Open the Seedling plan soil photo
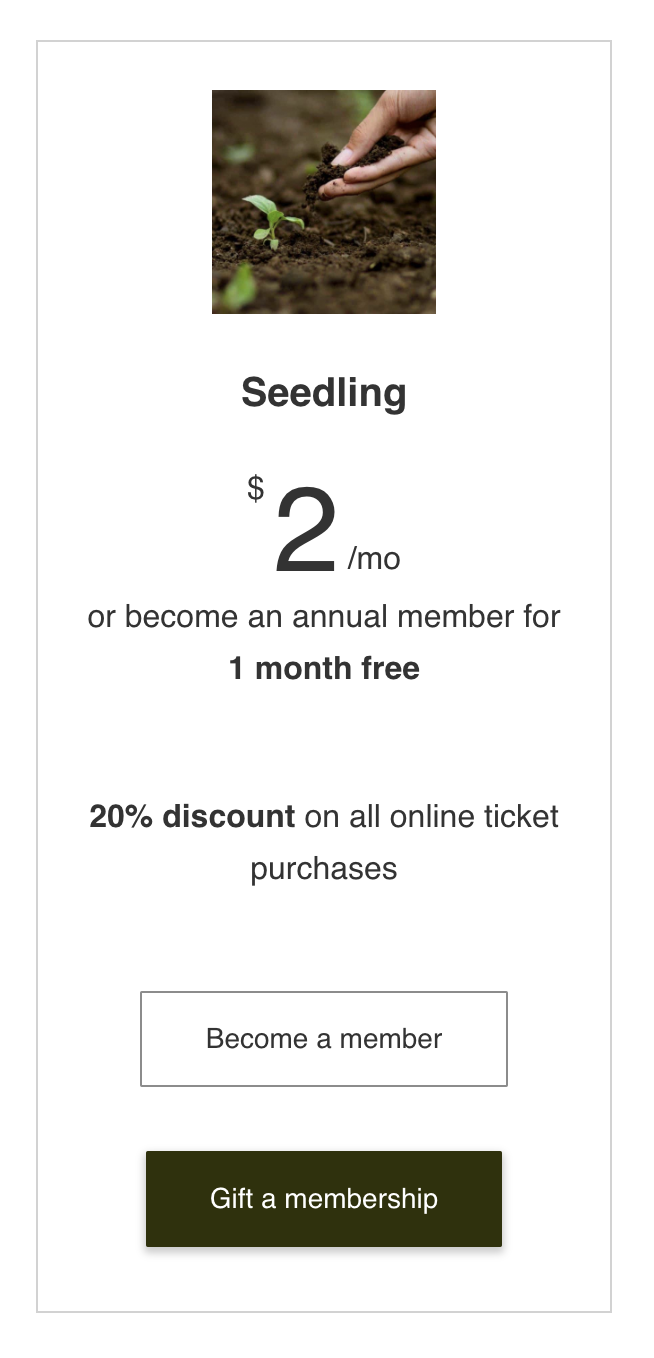654x1358 pixels. pos(324,202)
